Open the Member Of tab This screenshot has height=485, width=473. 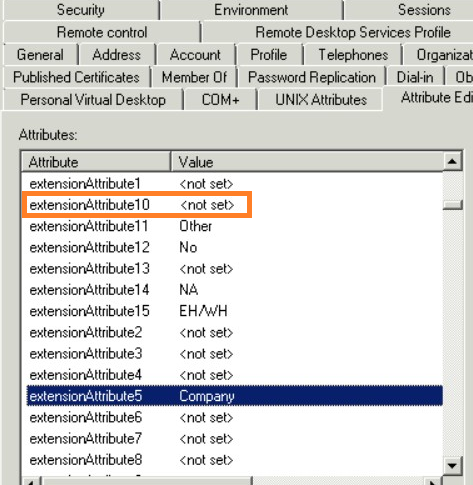pos(194,77)
